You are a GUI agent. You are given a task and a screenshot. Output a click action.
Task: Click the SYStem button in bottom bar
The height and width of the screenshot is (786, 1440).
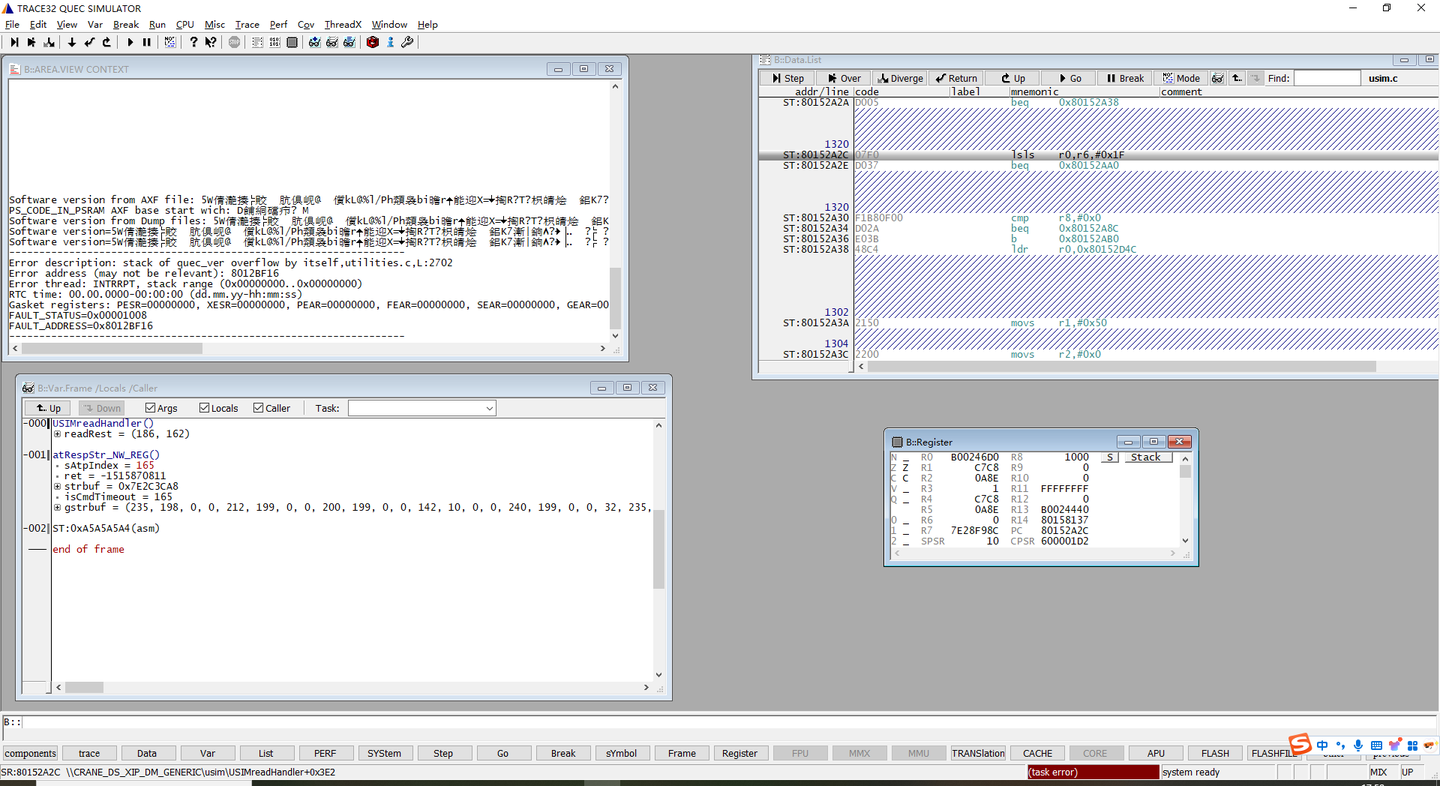coord(384,753)
